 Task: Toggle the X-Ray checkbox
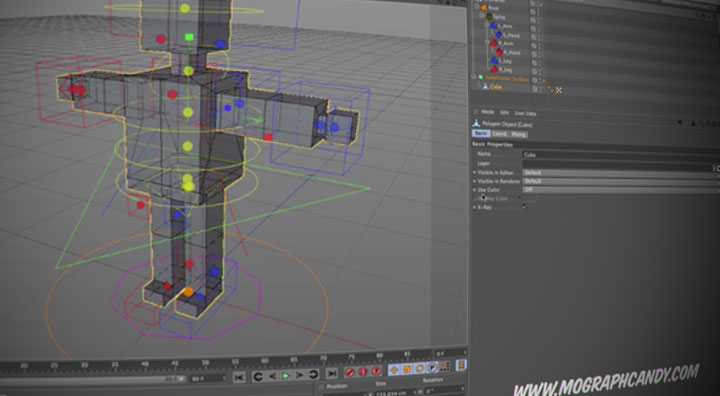click(524, 207)
